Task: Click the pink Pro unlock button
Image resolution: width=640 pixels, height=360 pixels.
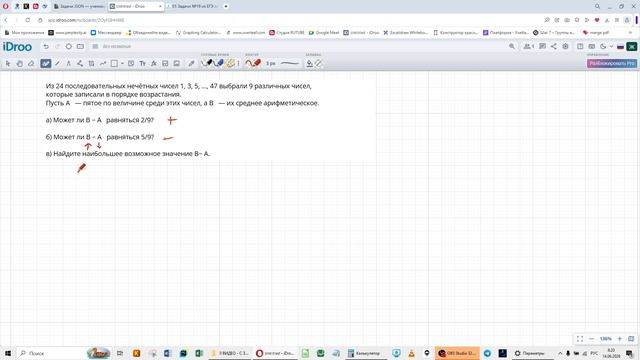Action: (612, 63)
